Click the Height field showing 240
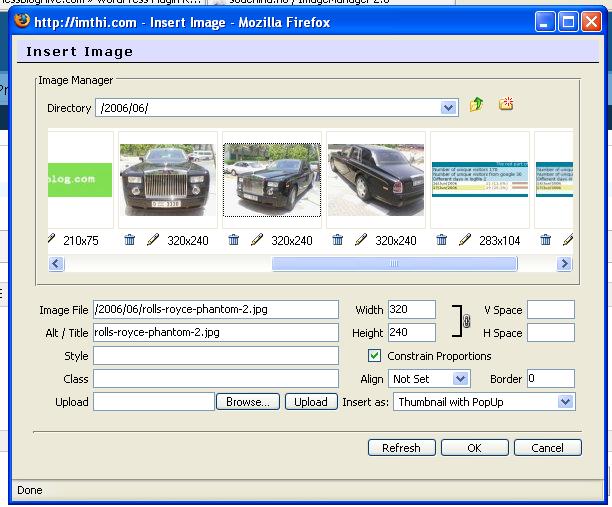 click(412, 333)
